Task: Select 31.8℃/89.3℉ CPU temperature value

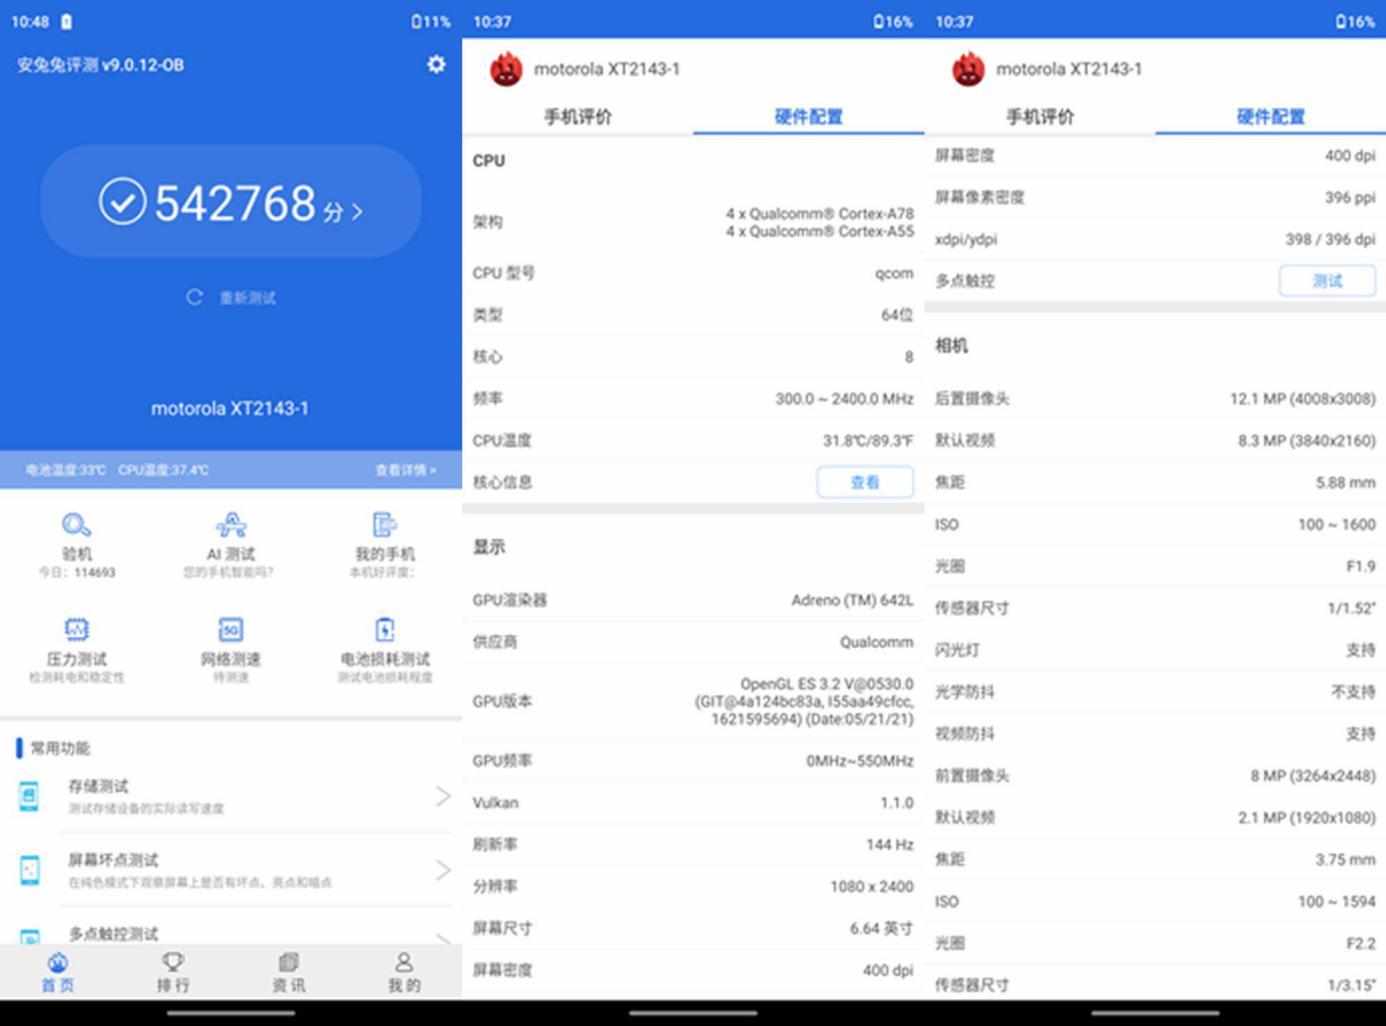Action: coord(868,440)
